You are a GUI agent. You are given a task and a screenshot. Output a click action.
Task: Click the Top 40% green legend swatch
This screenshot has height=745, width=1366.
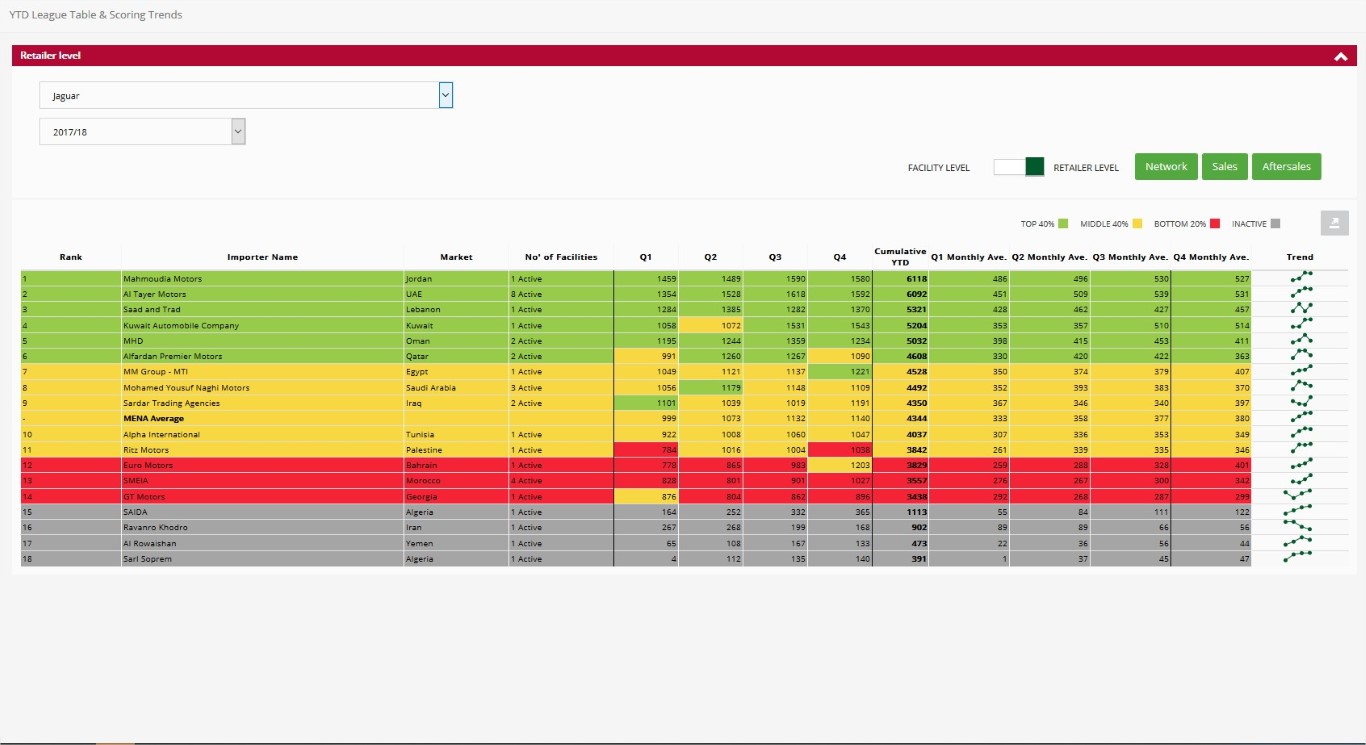pos(1063,224)
